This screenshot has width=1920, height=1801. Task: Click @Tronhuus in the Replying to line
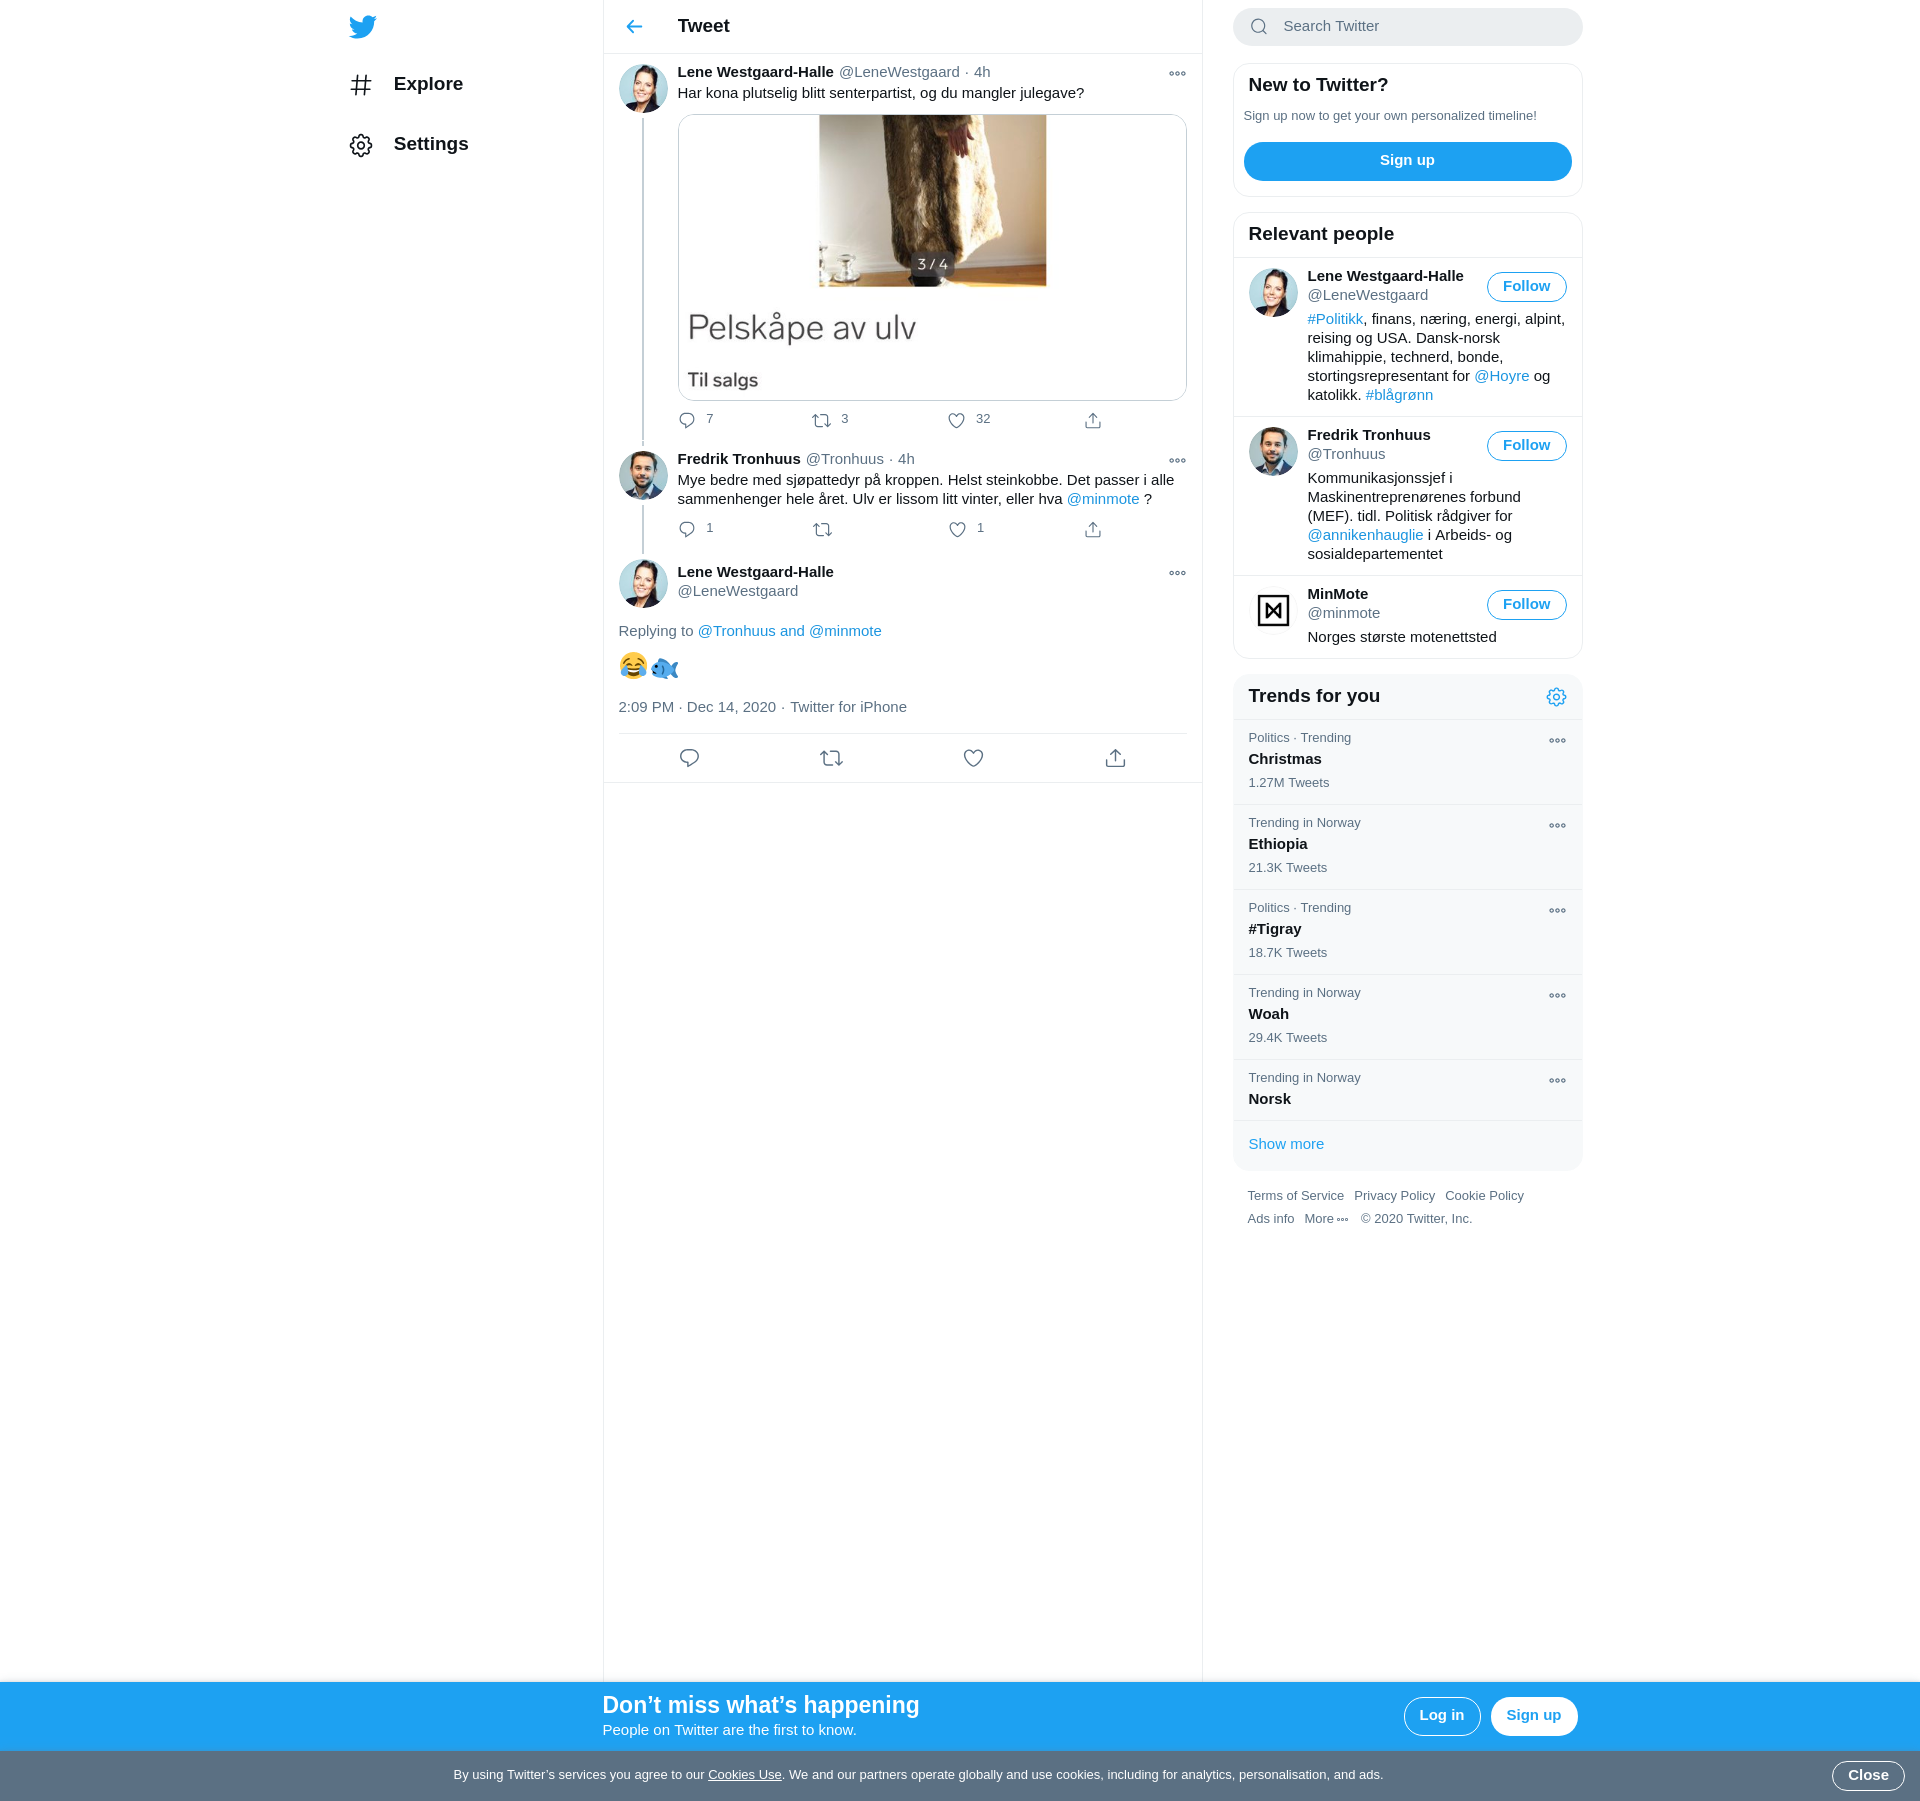[736, 631]
